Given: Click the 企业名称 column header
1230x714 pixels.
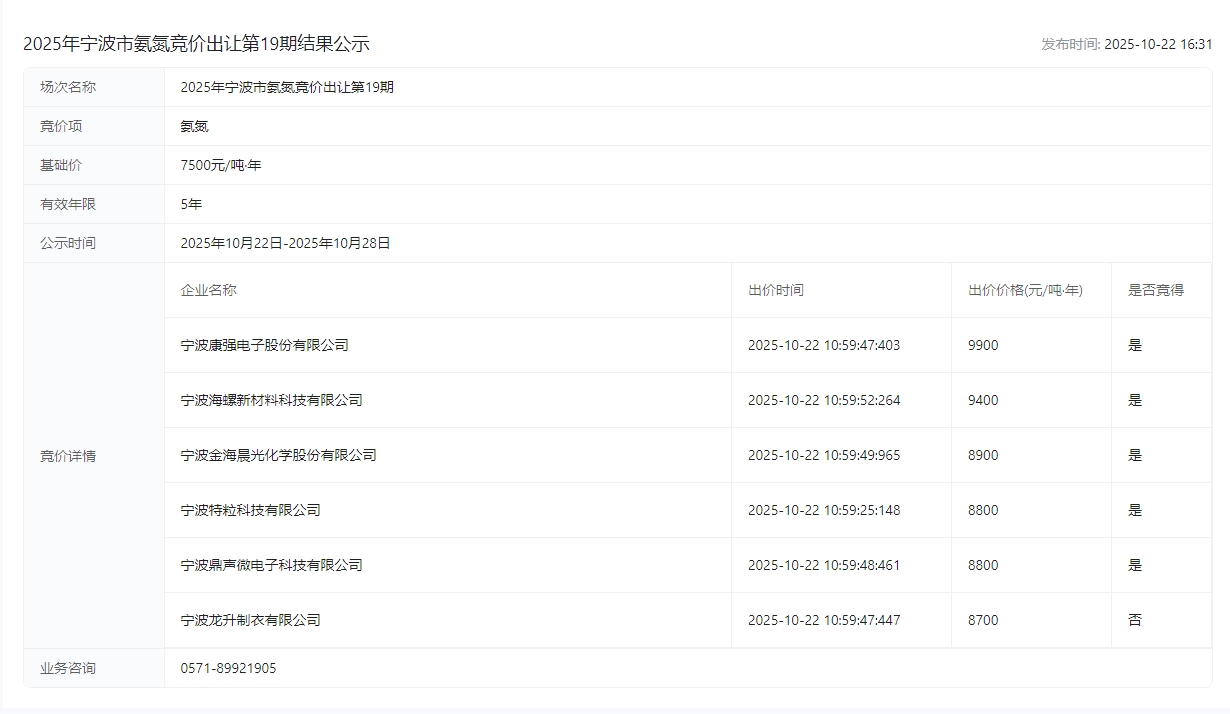Looking at the screenshot, I should [x=208, y=290].
